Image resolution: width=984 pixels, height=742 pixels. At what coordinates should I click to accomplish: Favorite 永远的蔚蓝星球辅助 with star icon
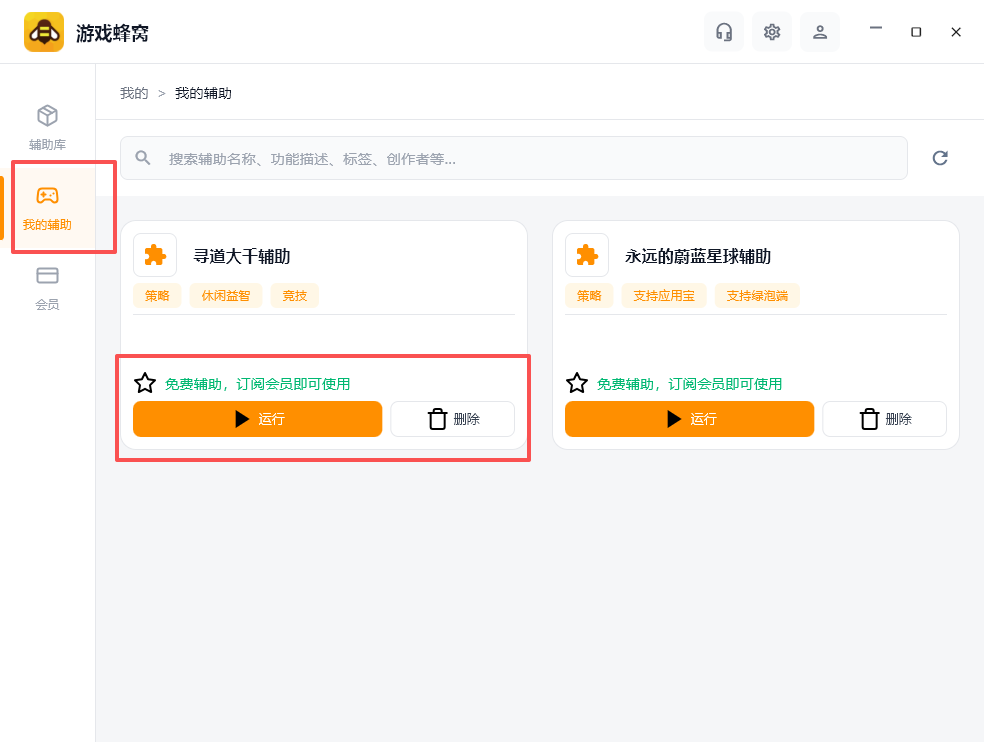pos(577,383)
